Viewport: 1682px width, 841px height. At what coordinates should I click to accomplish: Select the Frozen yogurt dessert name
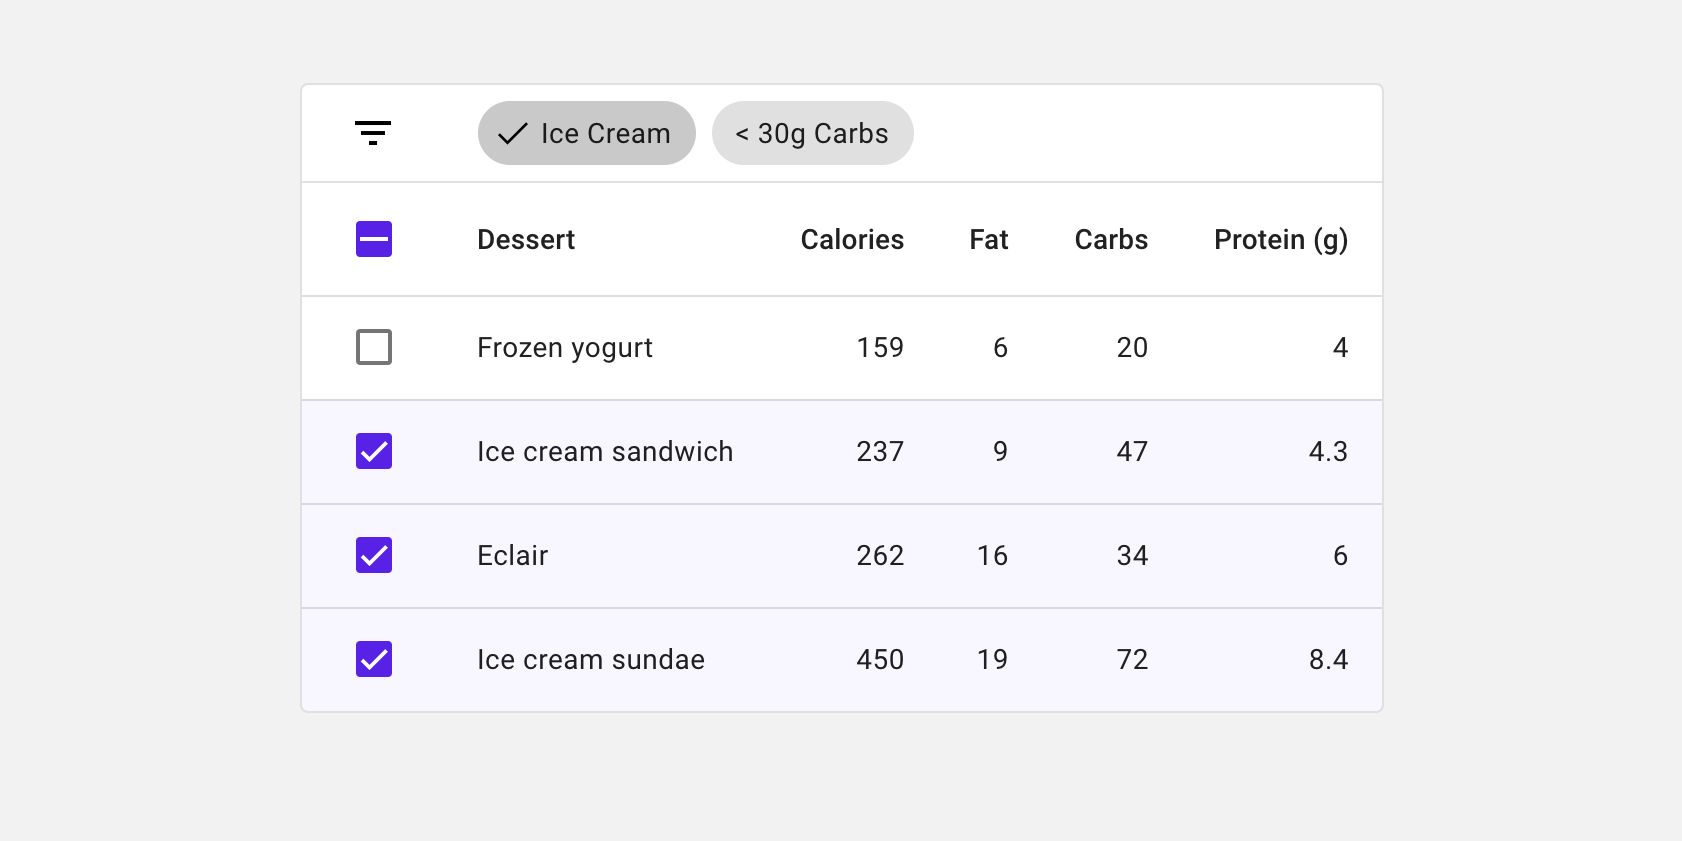tap(565, 348)
